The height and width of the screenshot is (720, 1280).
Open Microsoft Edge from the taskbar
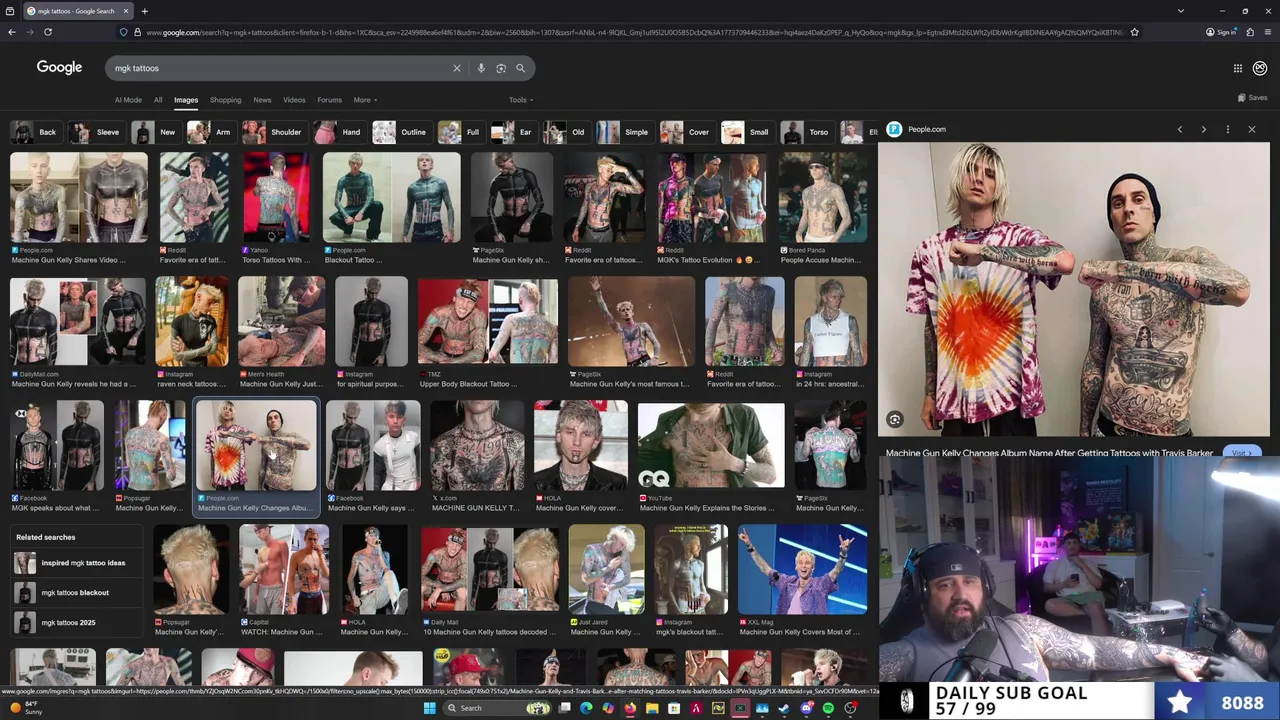tap(586, 708)
